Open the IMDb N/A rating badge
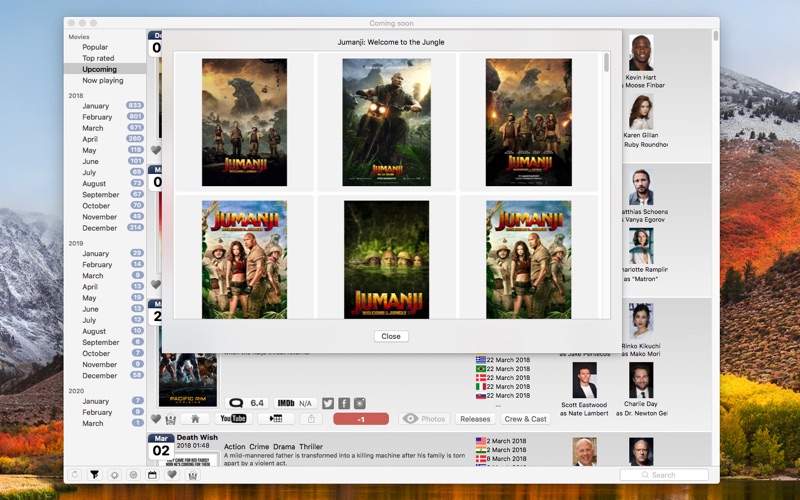Viewport: 800px width, 500px height. 295,403
